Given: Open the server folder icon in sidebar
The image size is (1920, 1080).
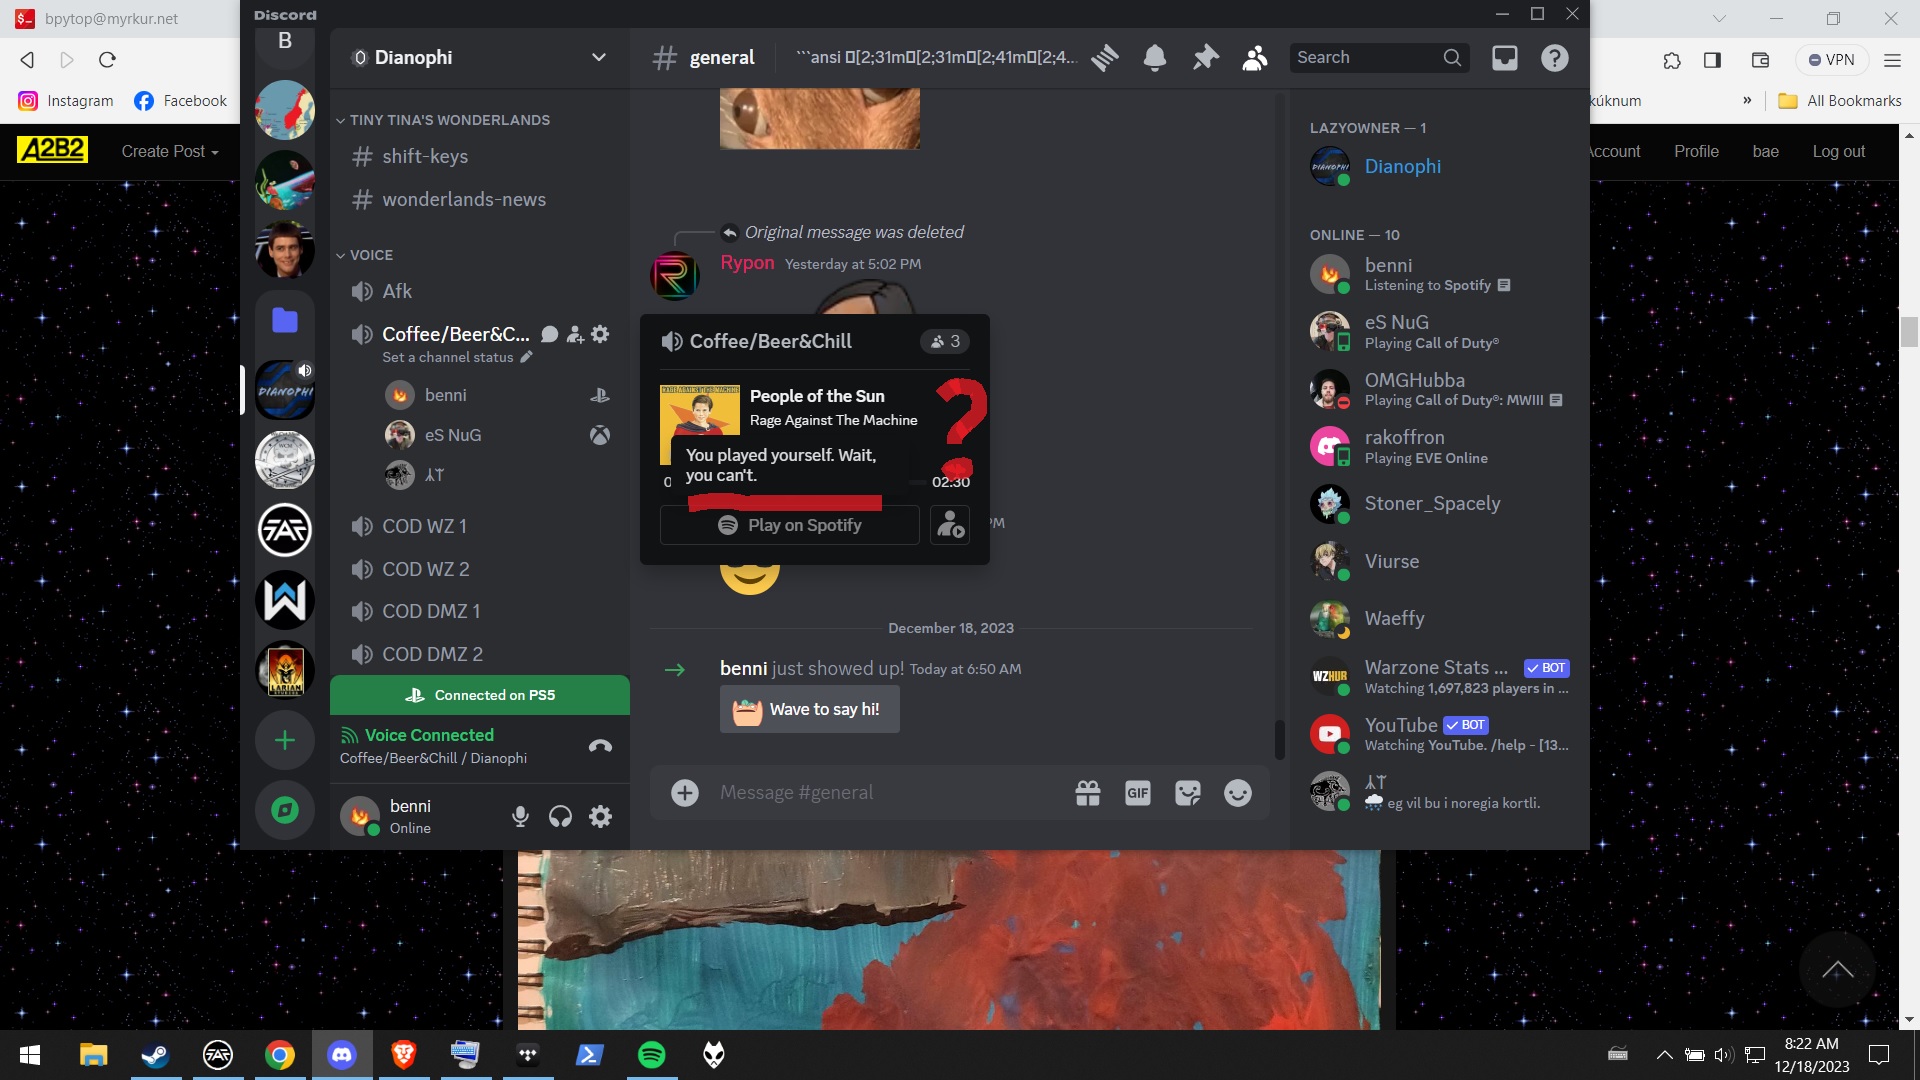Looking at the screenshot, I should pos(285,320).
